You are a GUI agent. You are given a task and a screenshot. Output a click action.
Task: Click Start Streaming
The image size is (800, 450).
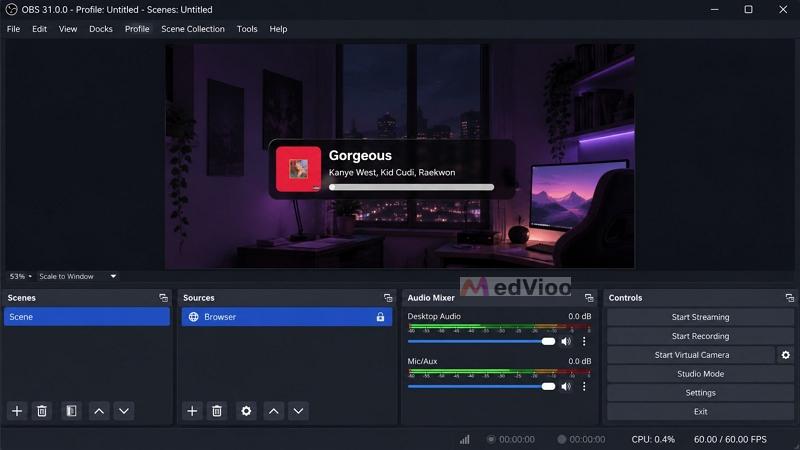(700, 317)
